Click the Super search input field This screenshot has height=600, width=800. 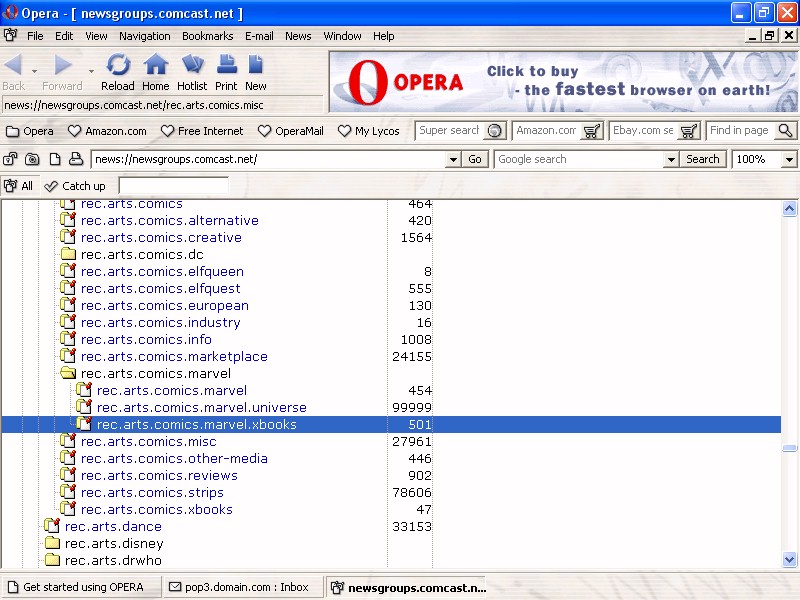(x=449, y=131)
